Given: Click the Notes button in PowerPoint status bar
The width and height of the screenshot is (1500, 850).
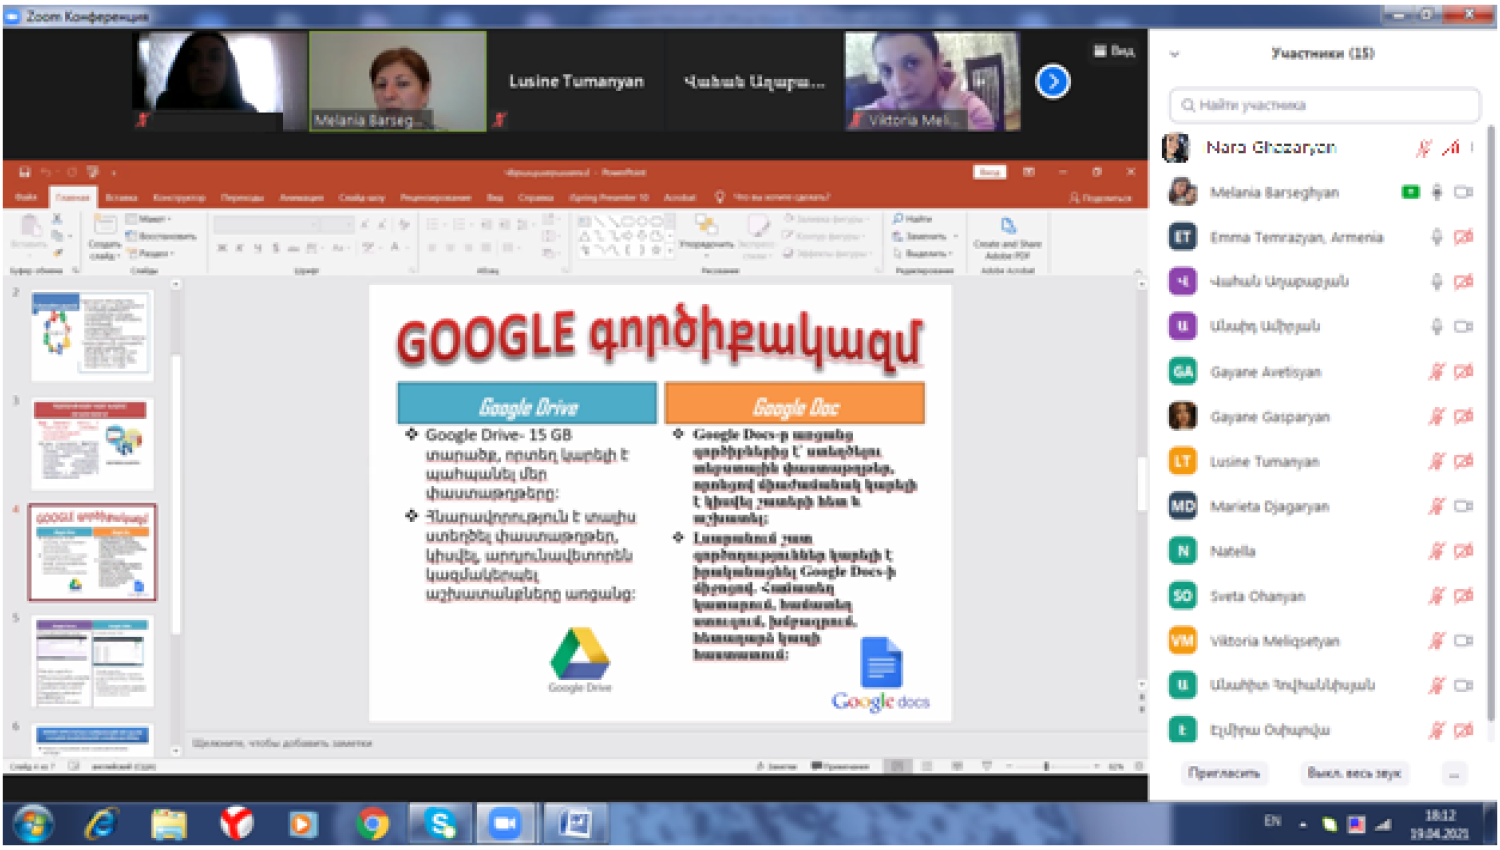Looking at the screenshot, I should click(x=777, y=767).
